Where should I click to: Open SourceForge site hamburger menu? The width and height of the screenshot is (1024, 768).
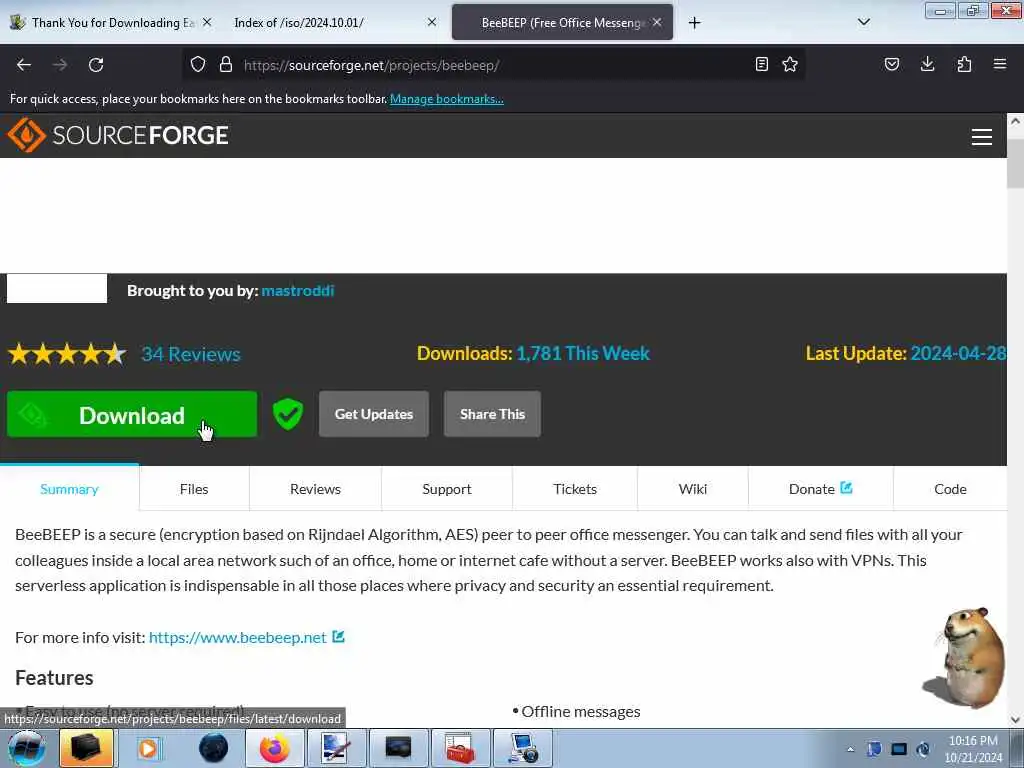point(982,136)
